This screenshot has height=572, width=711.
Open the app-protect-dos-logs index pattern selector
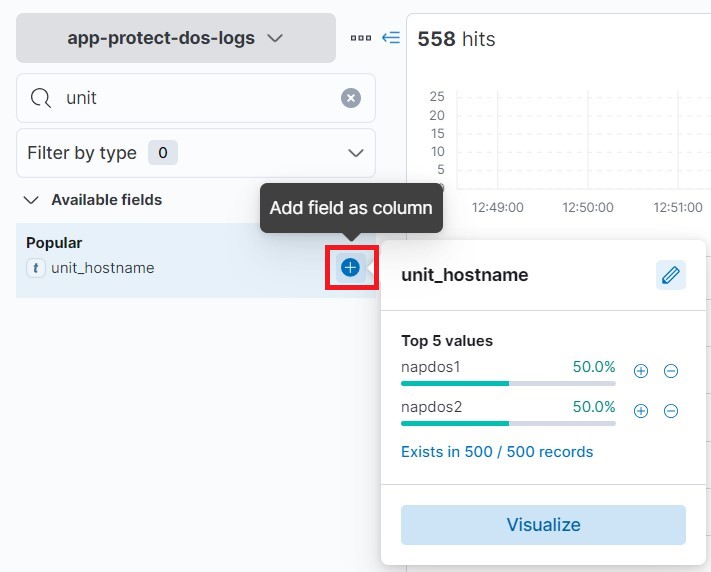point(175,38)
